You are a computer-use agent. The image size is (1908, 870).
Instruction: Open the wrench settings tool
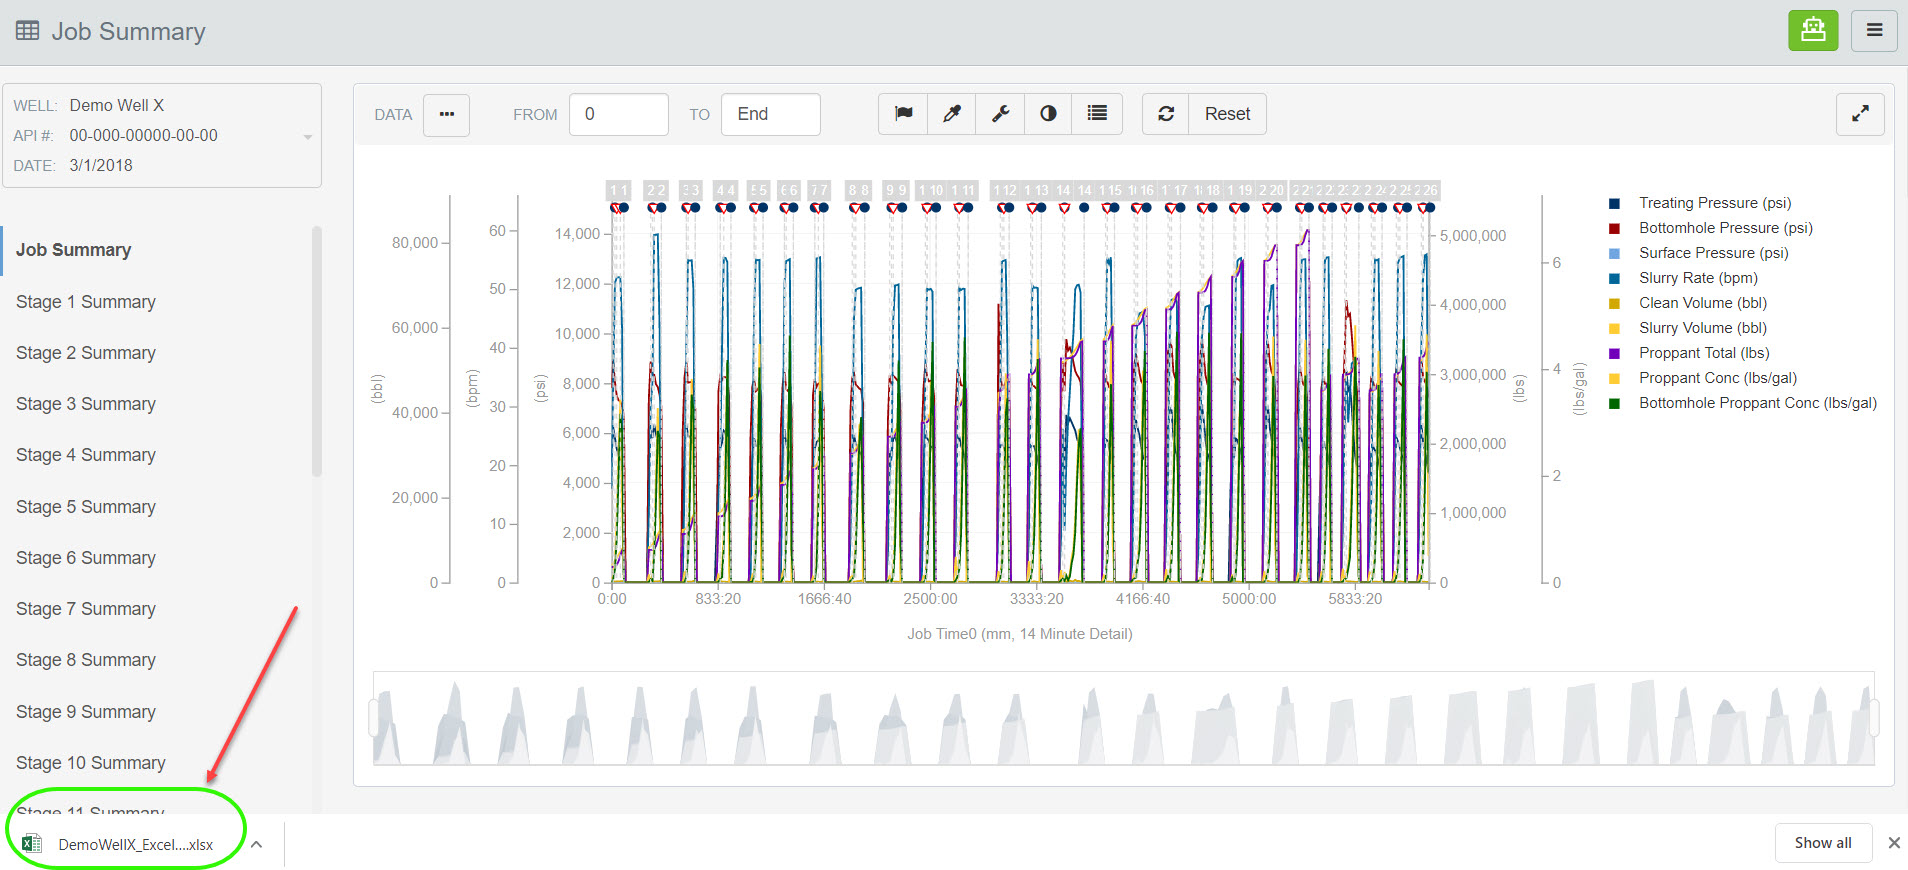point(1000,114)
